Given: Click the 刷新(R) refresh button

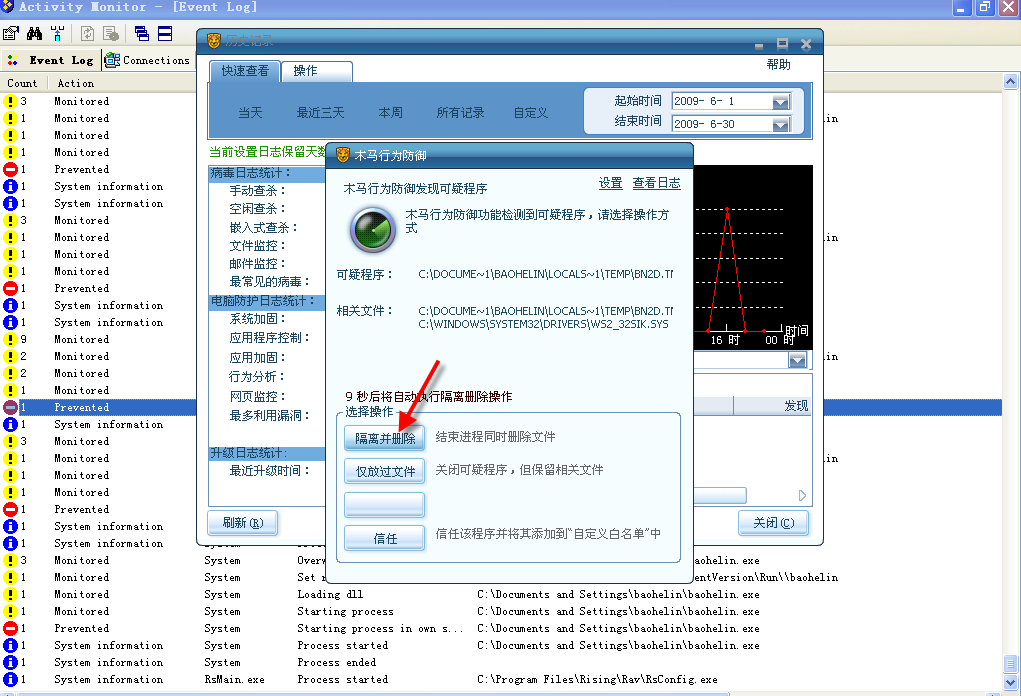Looking at the screenshot, I should coord(243,522).
